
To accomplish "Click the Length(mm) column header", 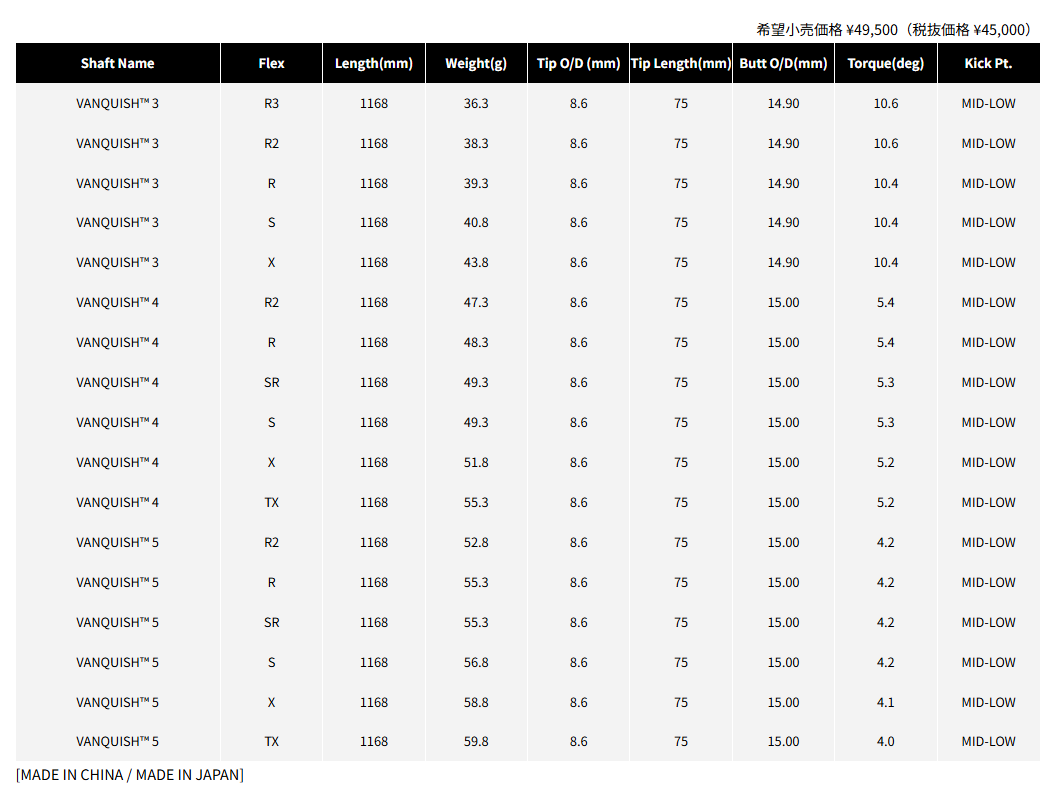I will point(374,63).
